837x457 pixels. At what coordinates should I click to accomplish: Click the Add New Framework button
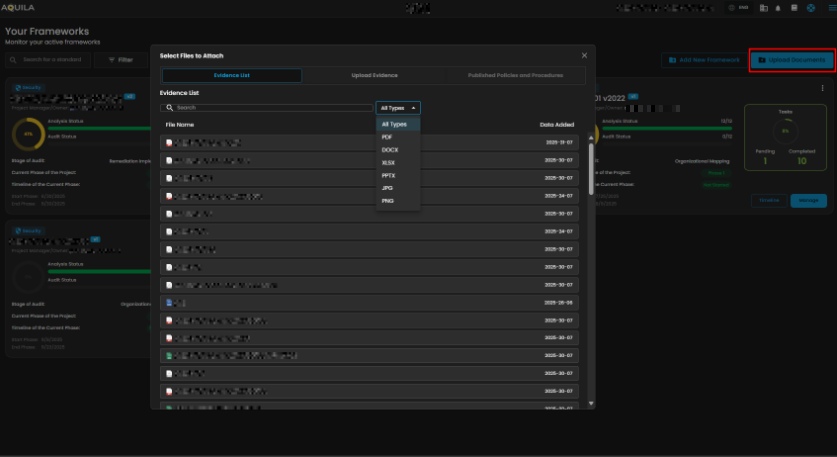703,60
